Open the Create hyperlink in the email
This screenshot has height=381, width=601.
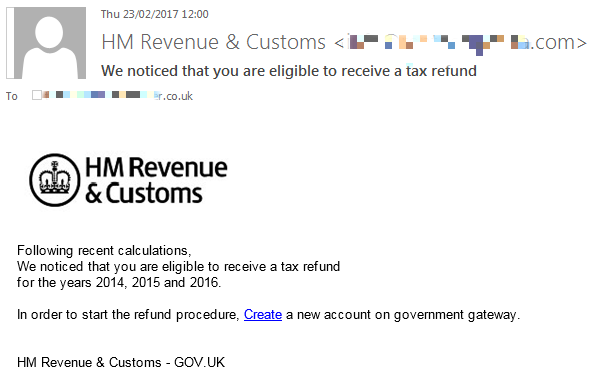tap(263, 314)
